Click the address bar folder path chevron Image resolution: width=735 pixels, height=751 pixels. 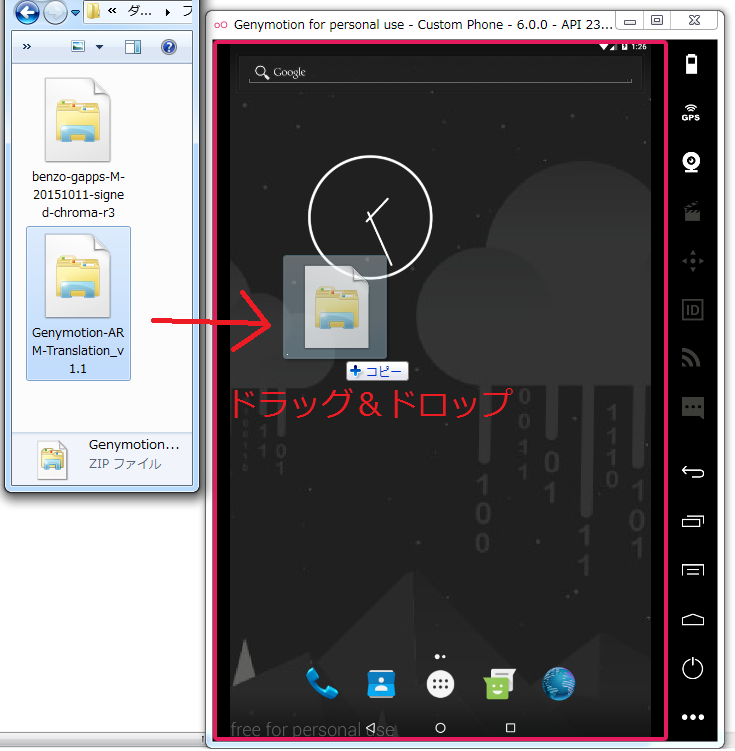[168, 12]
